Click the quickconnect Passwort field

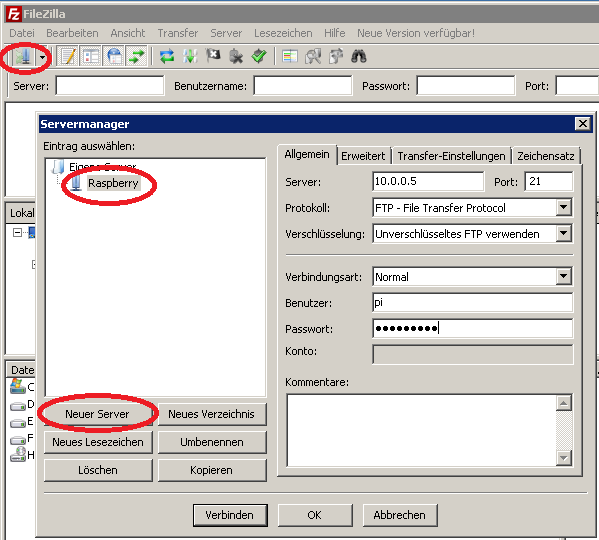[466, 86]
